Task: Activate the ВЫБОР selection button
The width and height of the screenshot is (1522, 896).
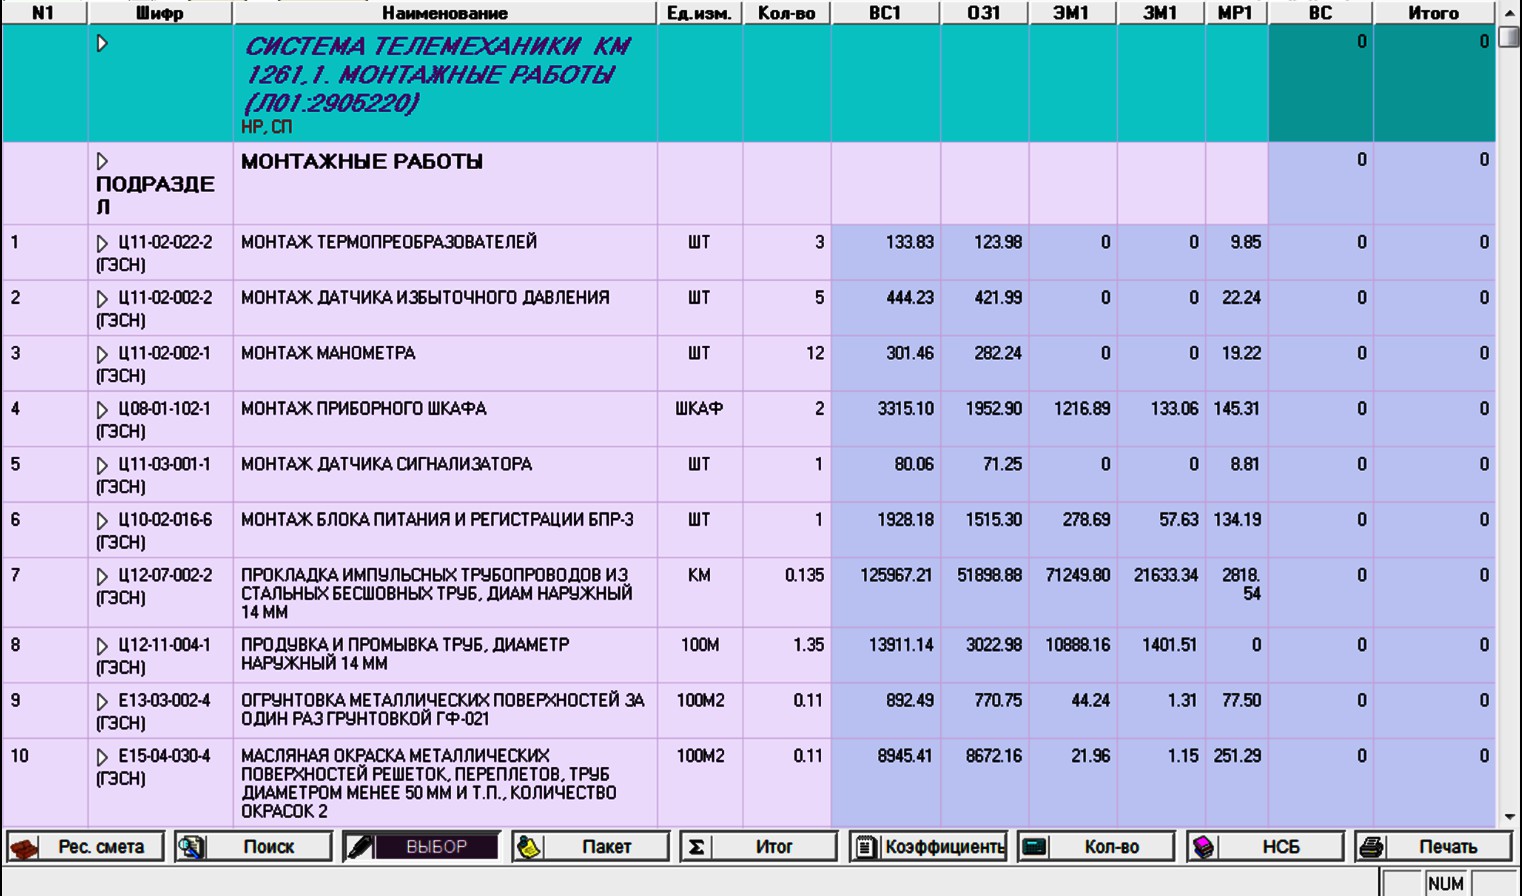Action: tap(421, 847)
